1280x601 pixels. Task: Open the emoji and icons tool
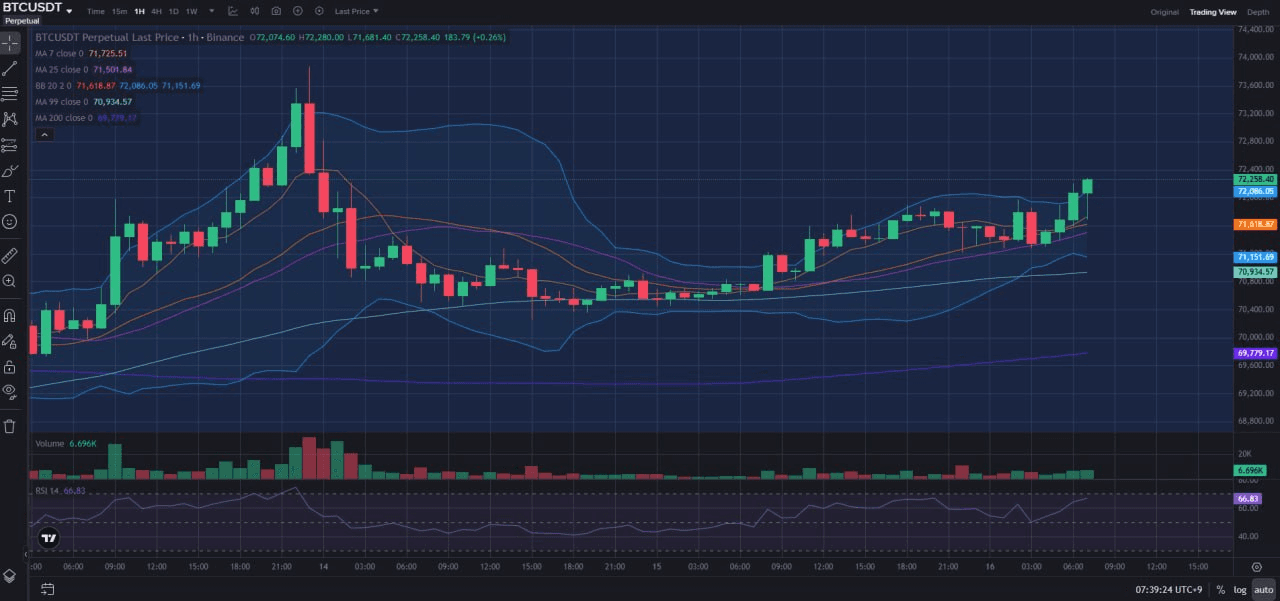click(x=10, y=221)
